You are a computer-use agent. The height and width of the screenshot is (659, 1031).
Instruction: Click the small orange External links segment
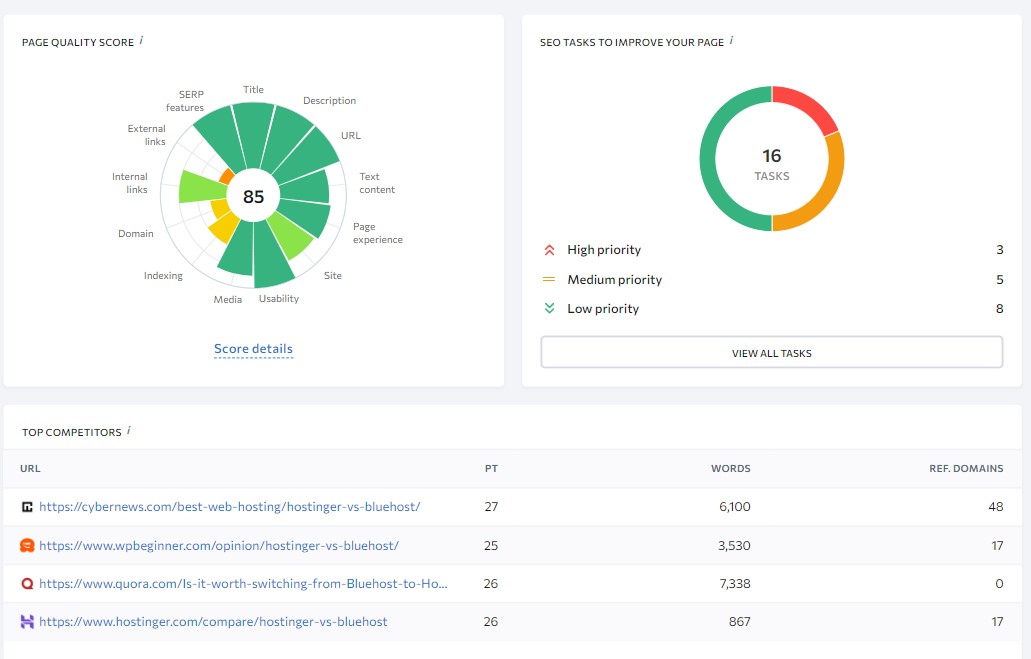pos(228,176)
